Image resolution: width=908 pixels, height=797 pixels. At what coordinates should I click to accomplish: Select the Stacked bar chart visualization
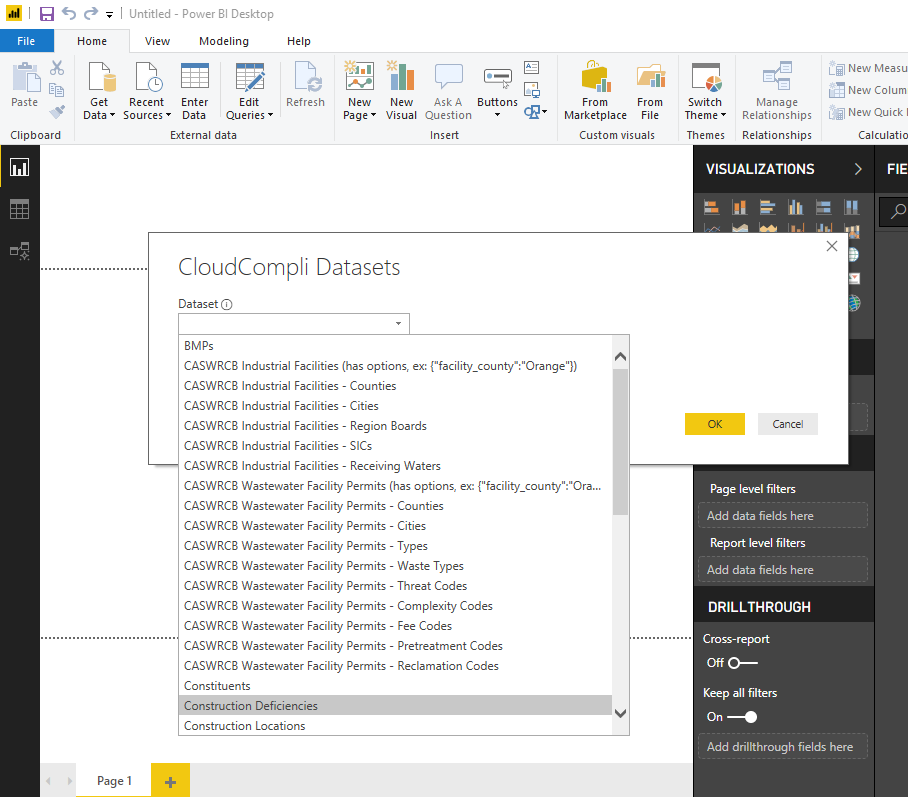(x=711, y=207)
